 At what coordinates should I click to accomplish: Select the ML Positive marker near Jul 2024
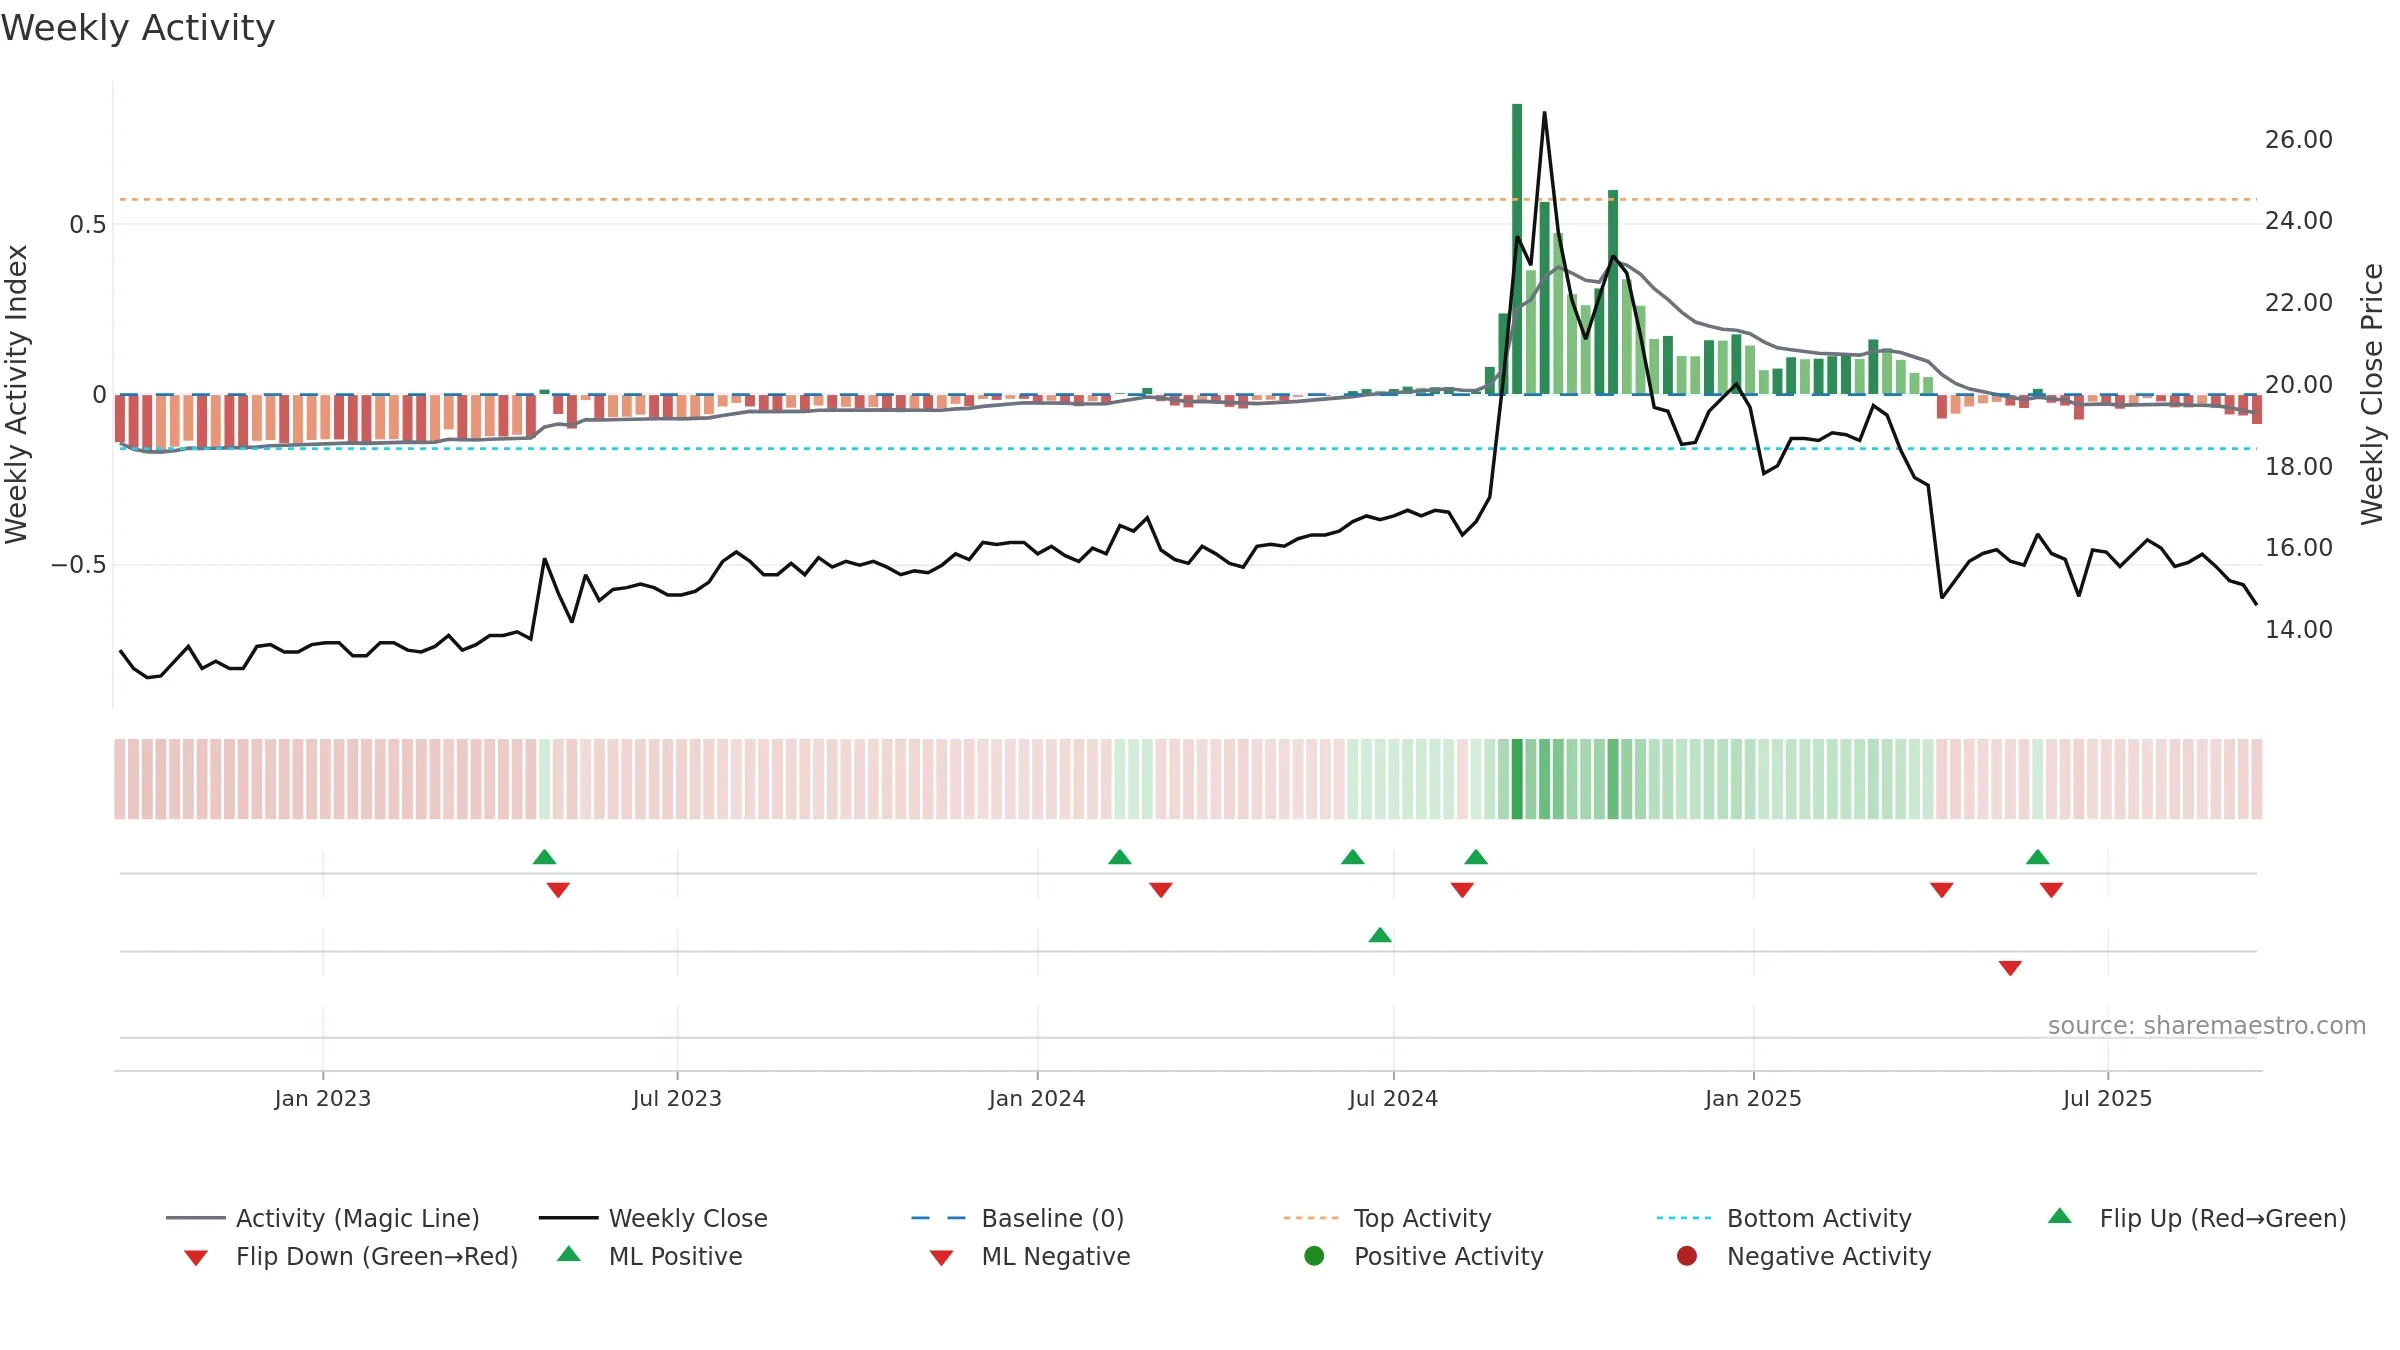1380,935
